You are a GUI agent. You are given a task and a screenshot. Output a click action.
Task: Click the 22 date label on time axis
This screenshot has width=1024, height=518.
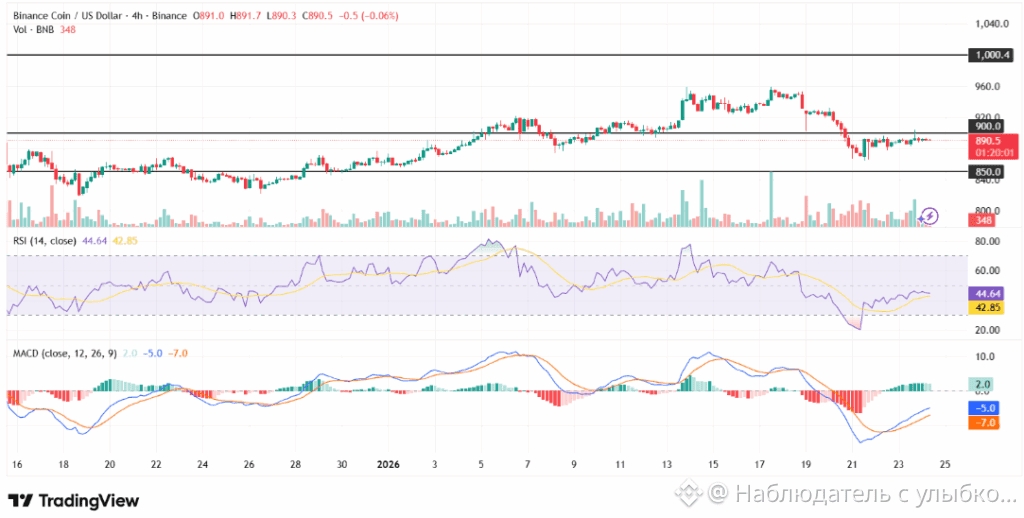click(x=156, y=464)
